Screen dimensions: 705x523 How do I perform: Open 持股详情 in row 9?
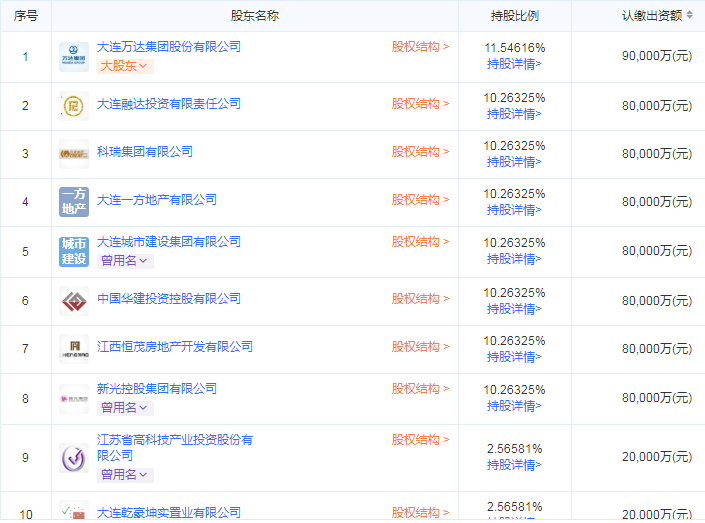(514, 465)
